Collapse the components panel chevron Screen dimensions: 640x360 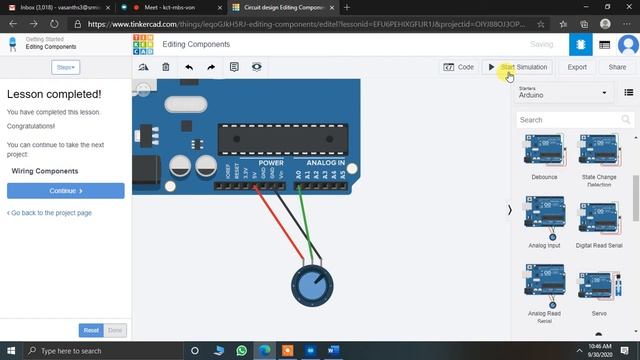[x=509, y=210]
